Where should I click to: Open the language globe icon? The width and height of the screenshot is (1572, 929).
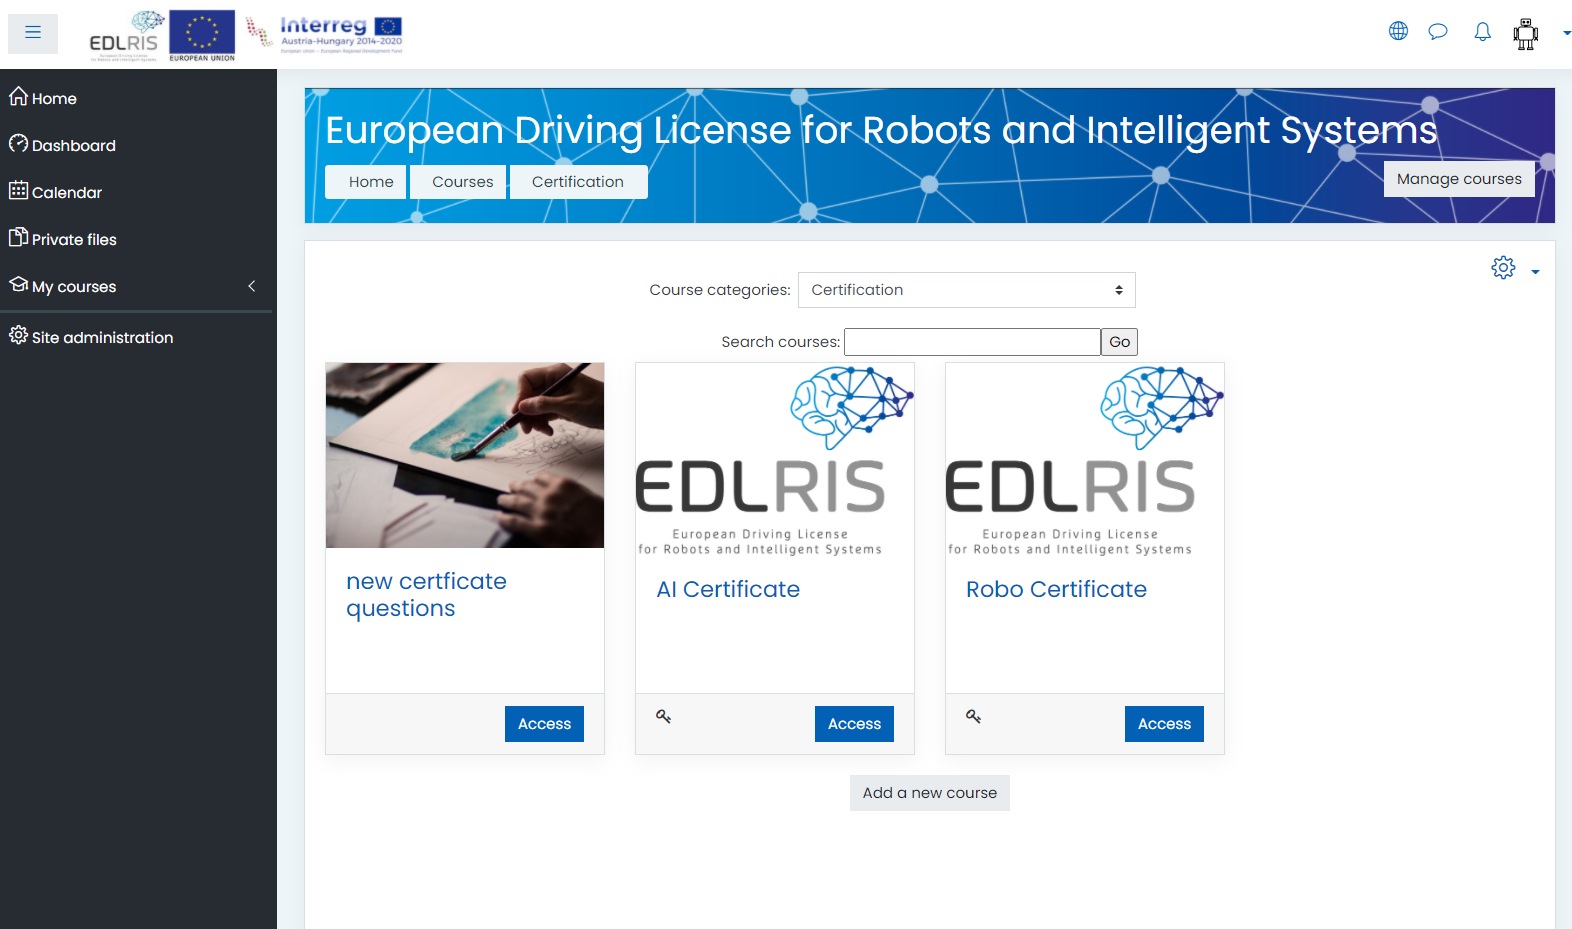click(1398, 31)
